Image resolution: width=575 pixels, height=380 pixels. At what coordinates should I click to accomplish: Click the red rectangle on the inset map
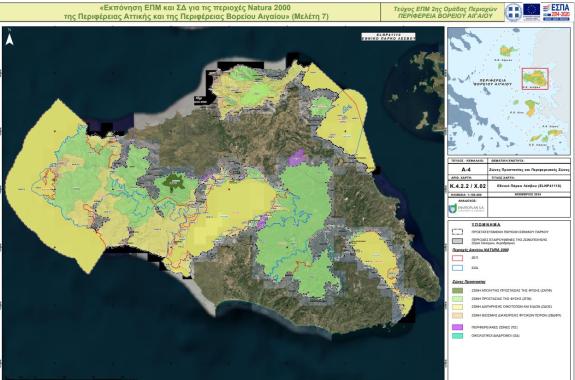click(x=535, y=78)
